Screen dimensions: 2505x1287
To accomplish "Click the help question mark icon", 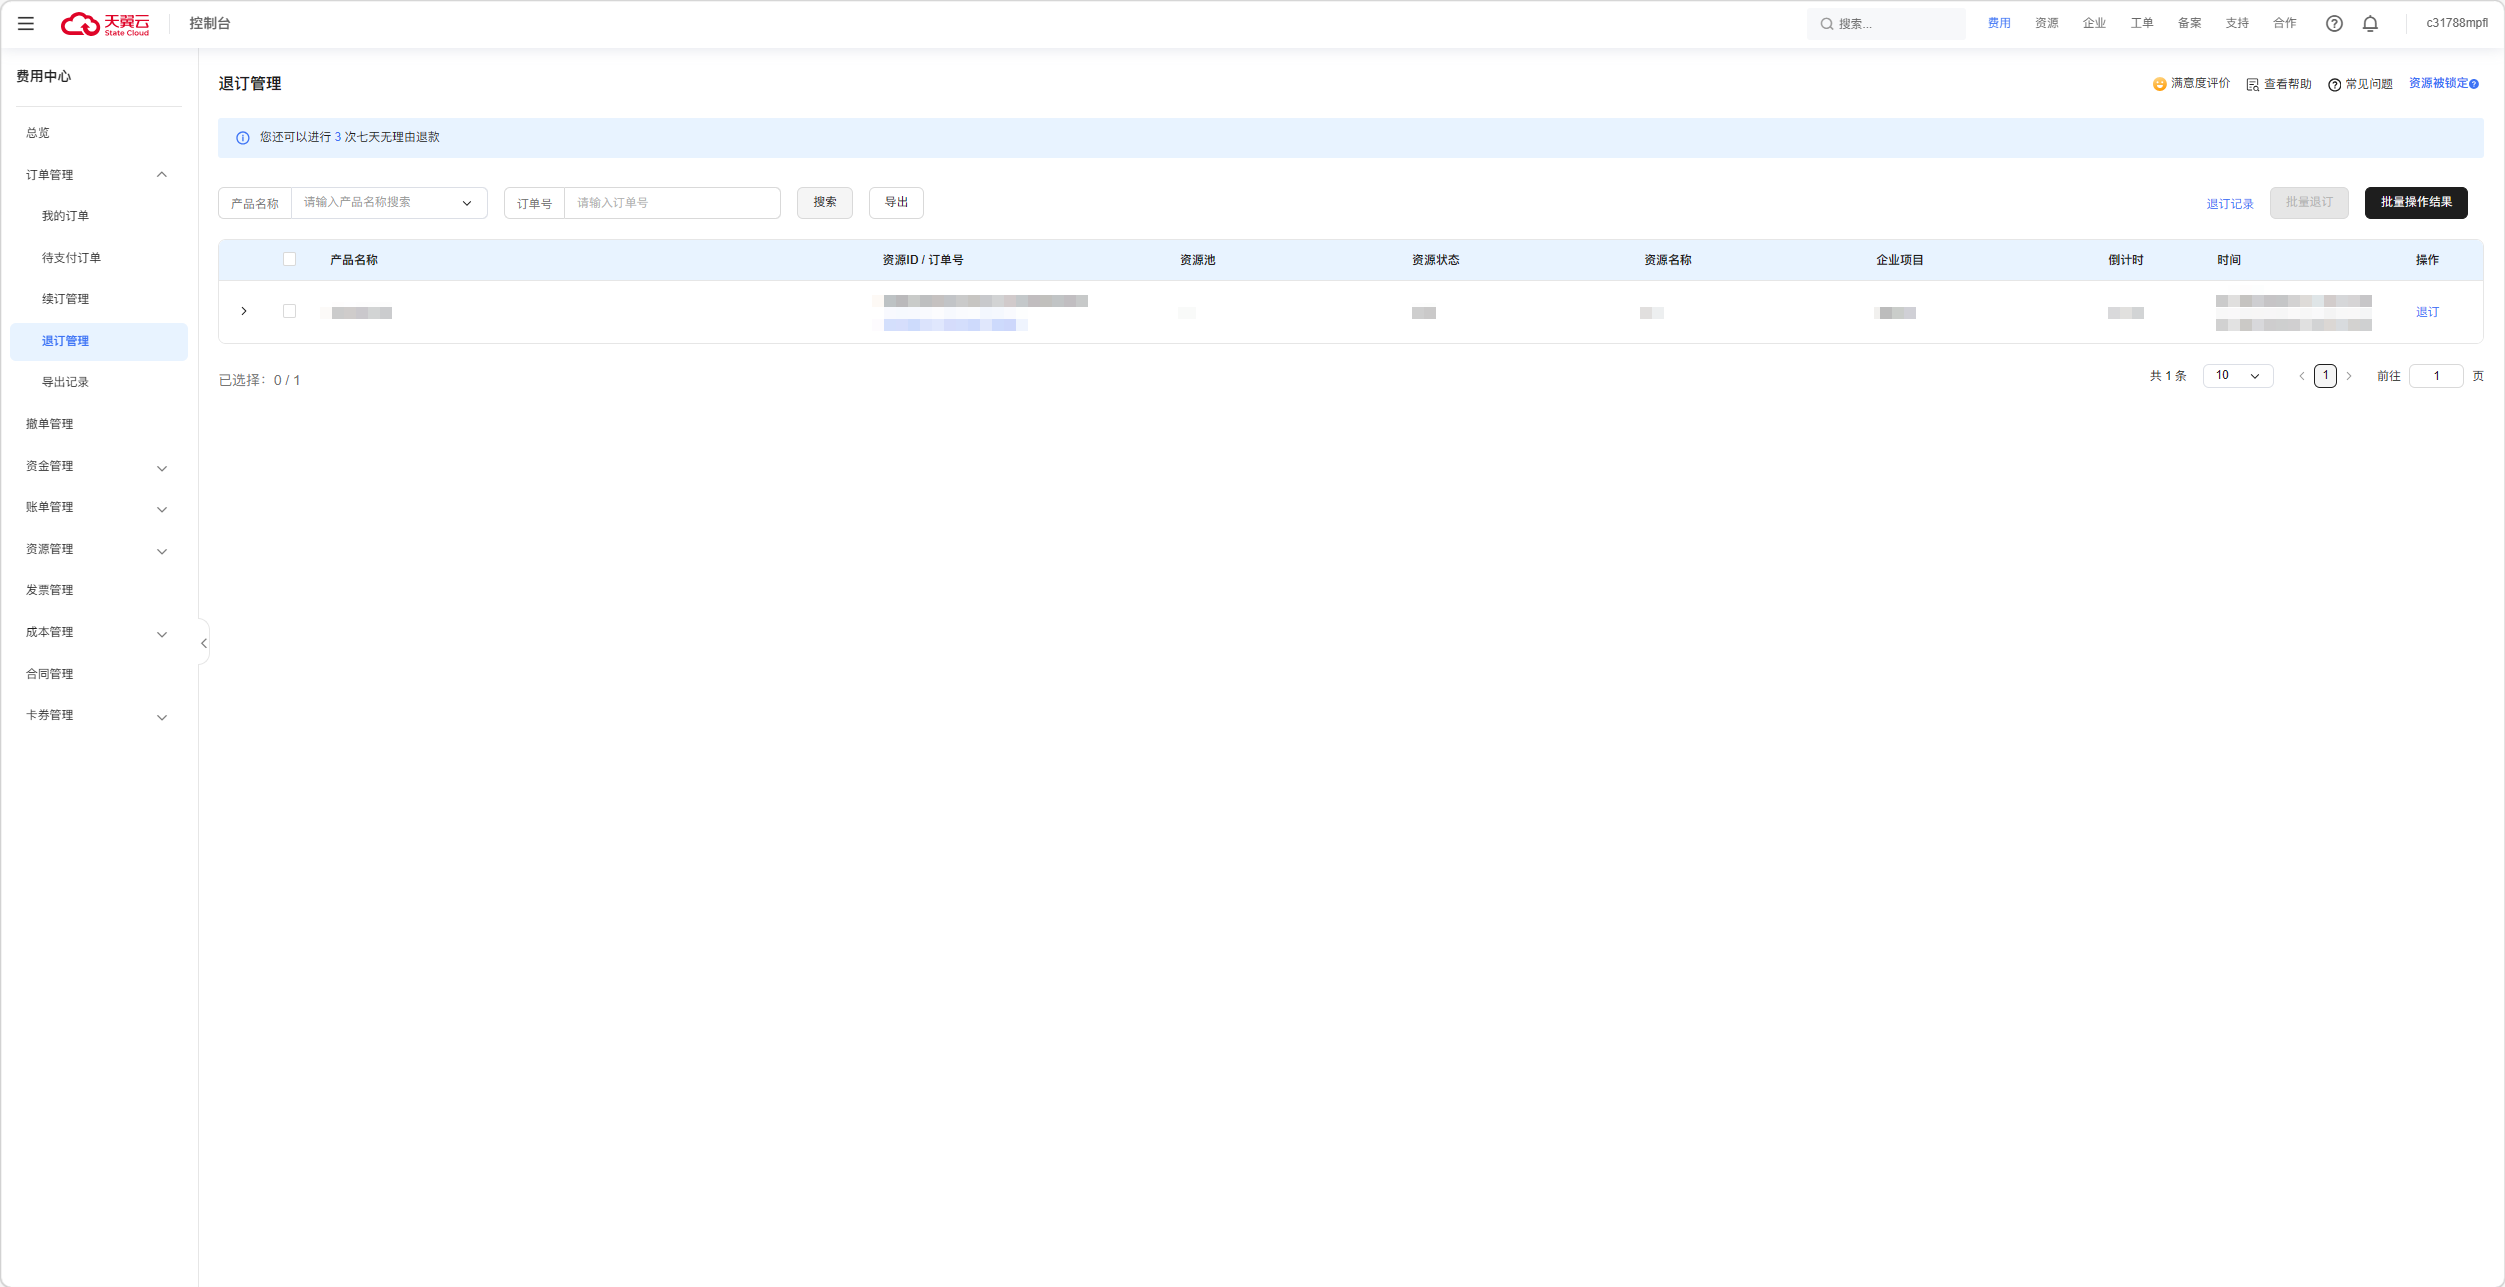I will pyautogui.click(x=2334, y=24).
